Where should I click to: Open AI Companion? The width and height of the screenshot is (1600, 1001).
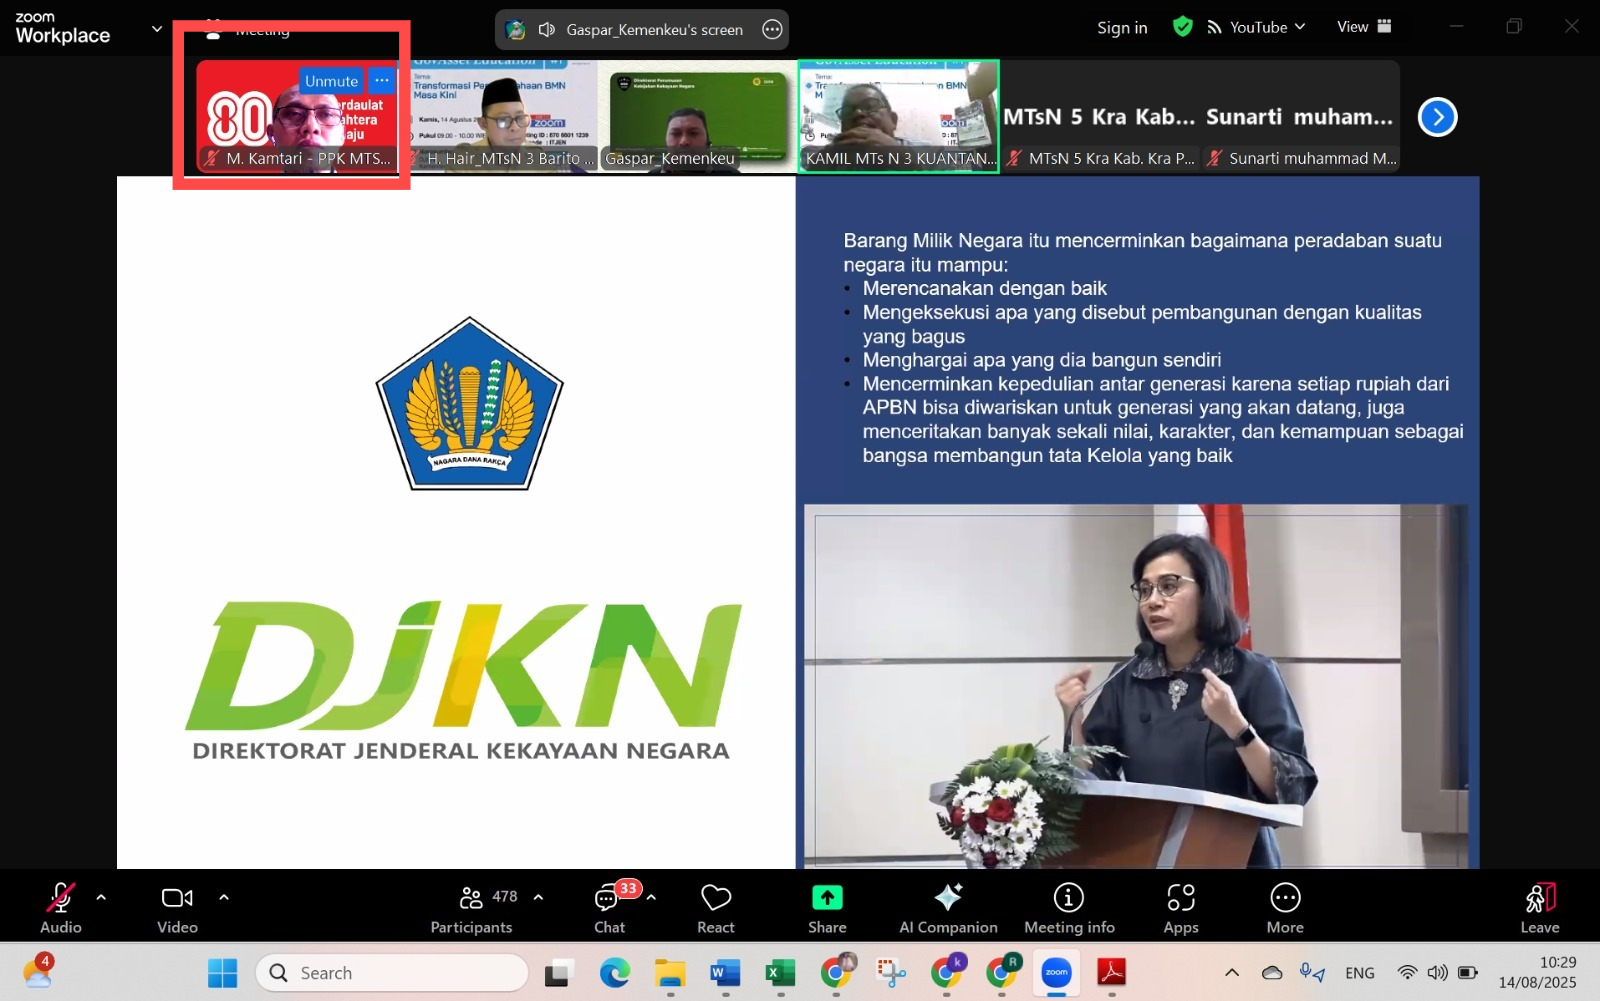947,908
